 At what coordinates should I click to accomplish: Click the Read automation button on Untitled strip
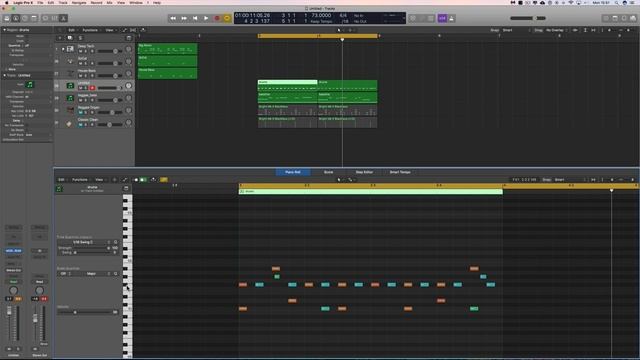[x=13, y=282]
